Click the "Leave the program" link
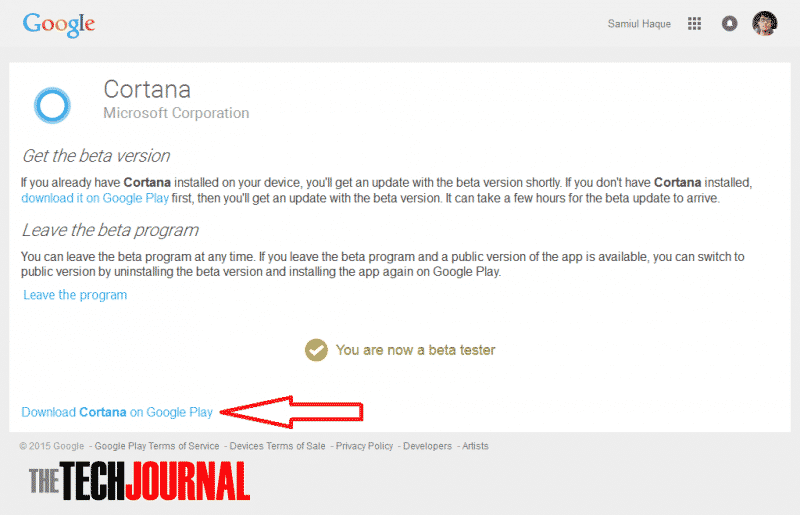Screen dimensions: 800x515 [75, 295]
